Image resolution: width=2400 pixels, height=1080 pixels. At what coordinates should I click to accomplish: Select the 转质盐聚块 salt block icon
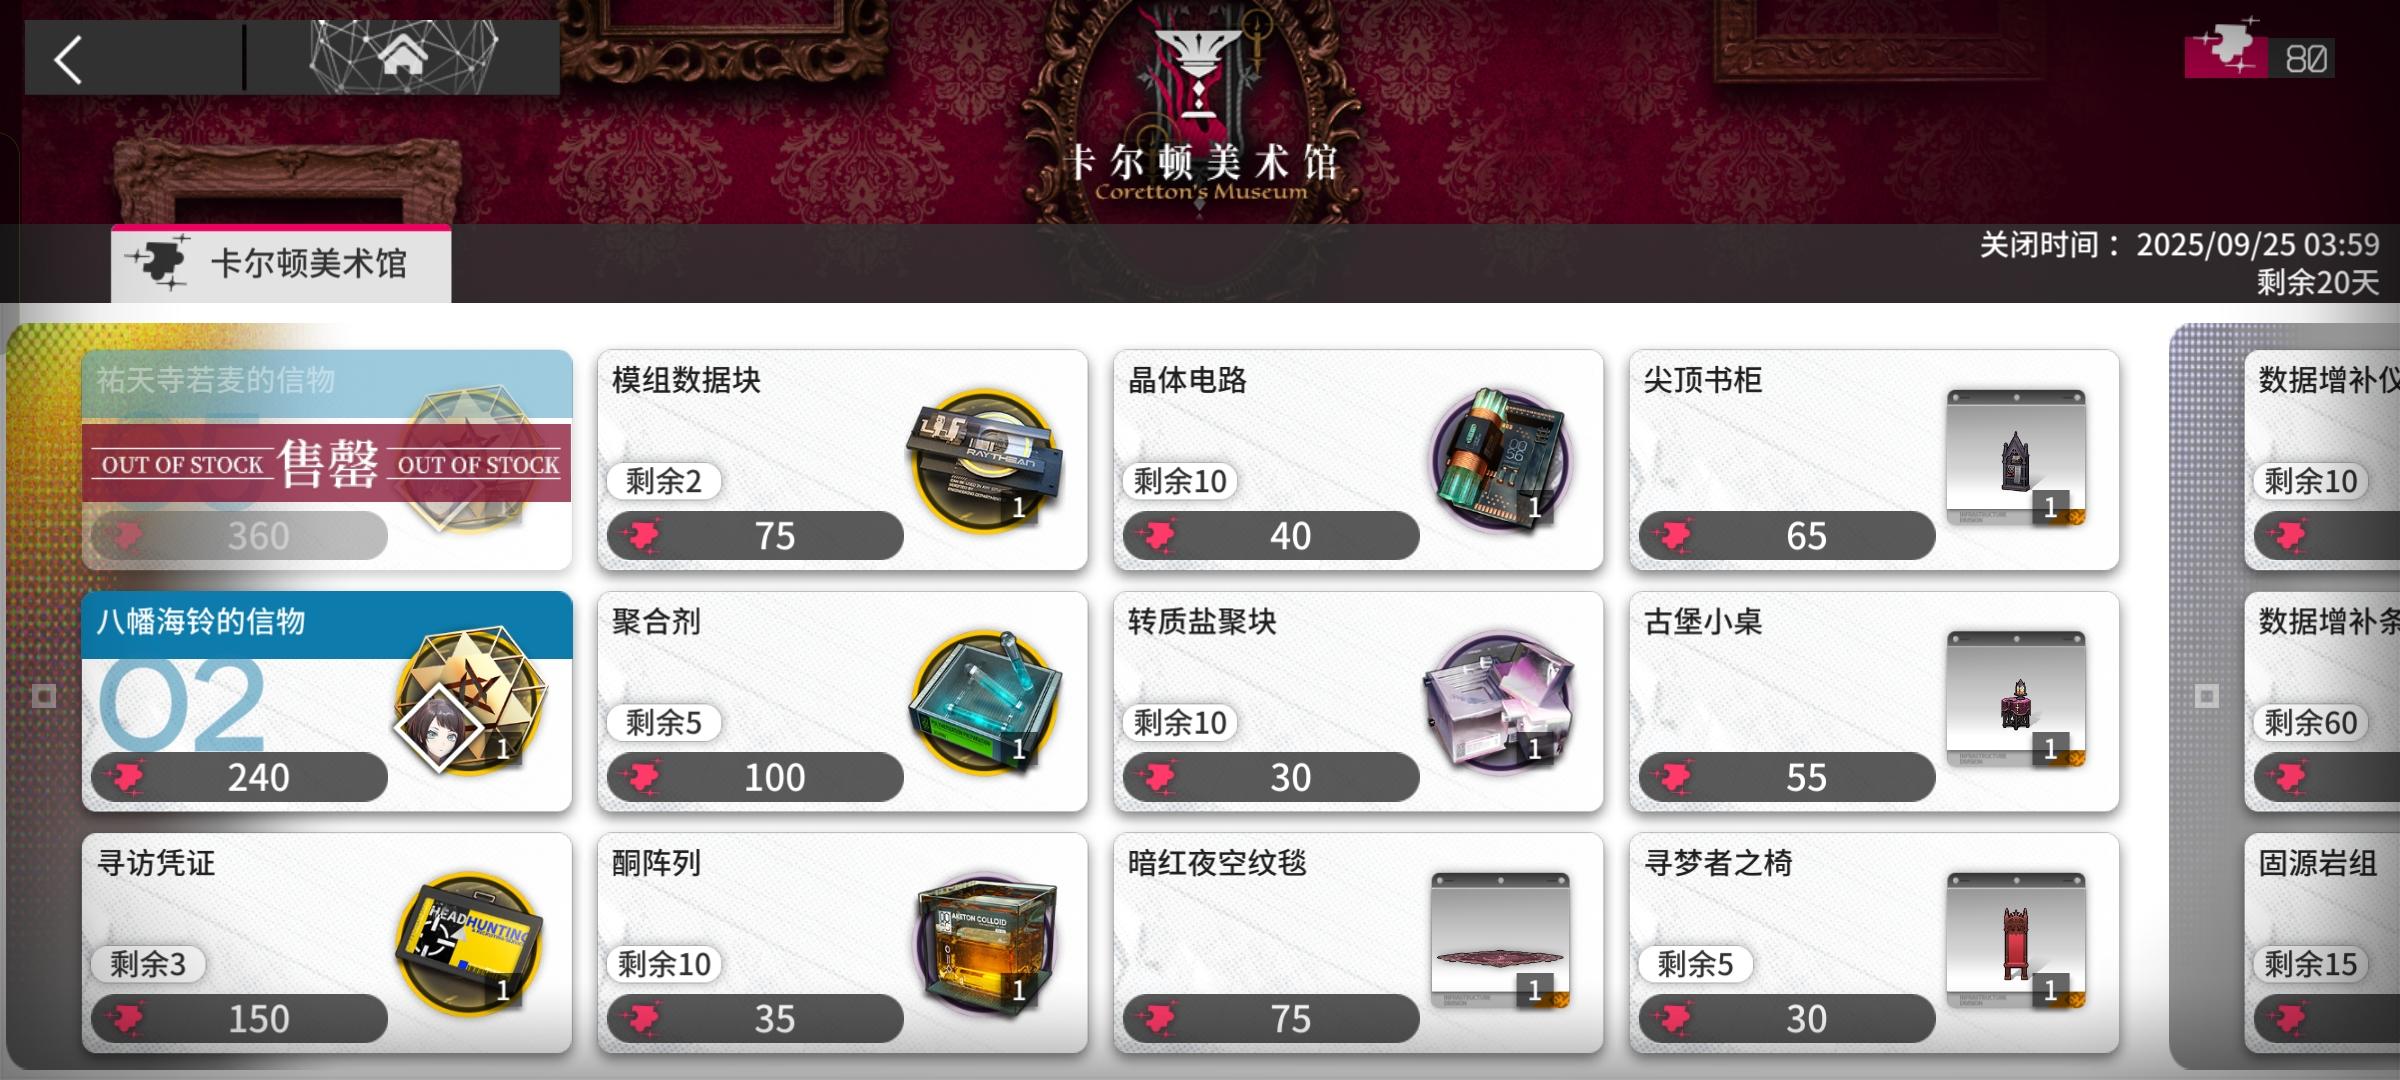tap(1500, 702)
